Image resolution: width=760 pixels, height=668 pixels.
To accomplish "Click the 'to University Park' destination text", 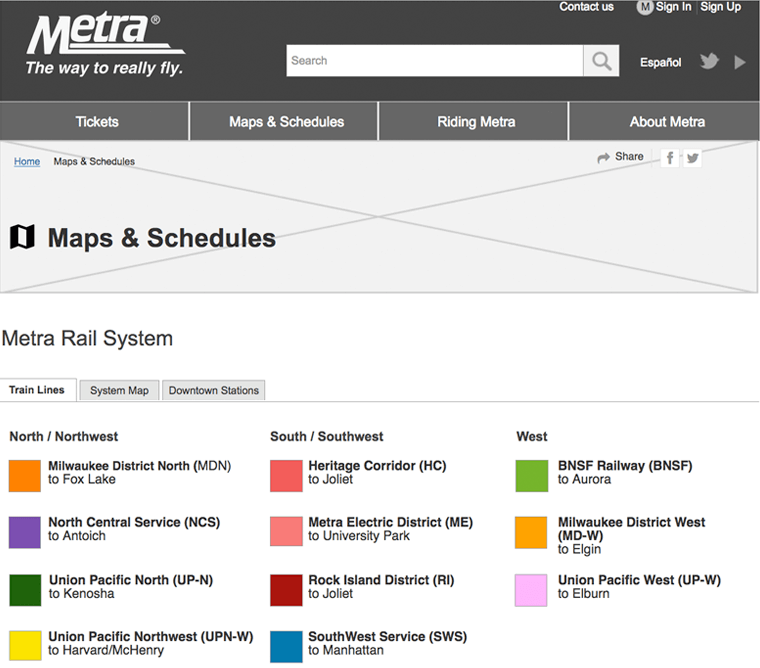I will coord(359,536).
